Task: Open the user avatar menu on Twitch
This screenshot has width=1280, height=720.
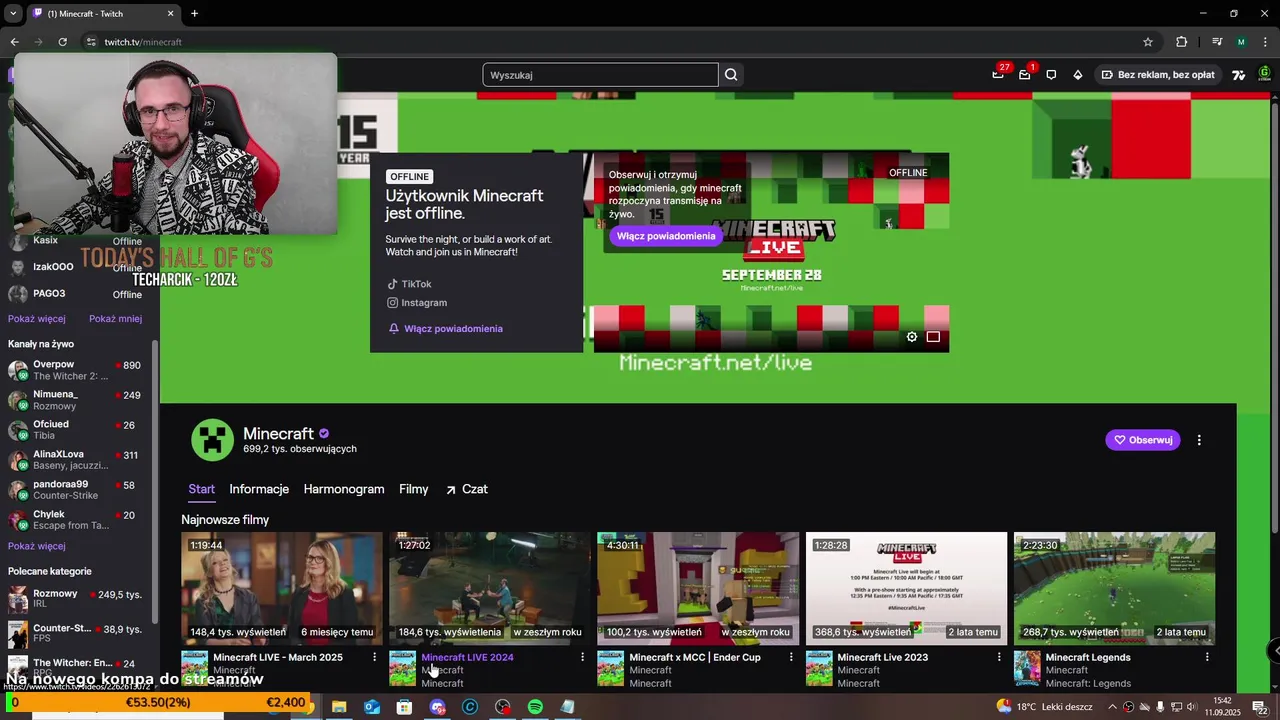Action: click(1264, 74)
